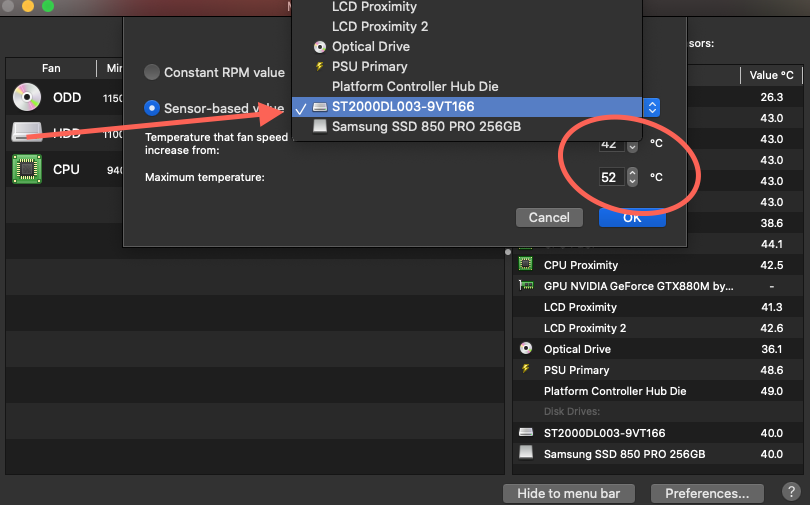Click the Cancel button
The image size is (810, 505).
coord(549,217)
